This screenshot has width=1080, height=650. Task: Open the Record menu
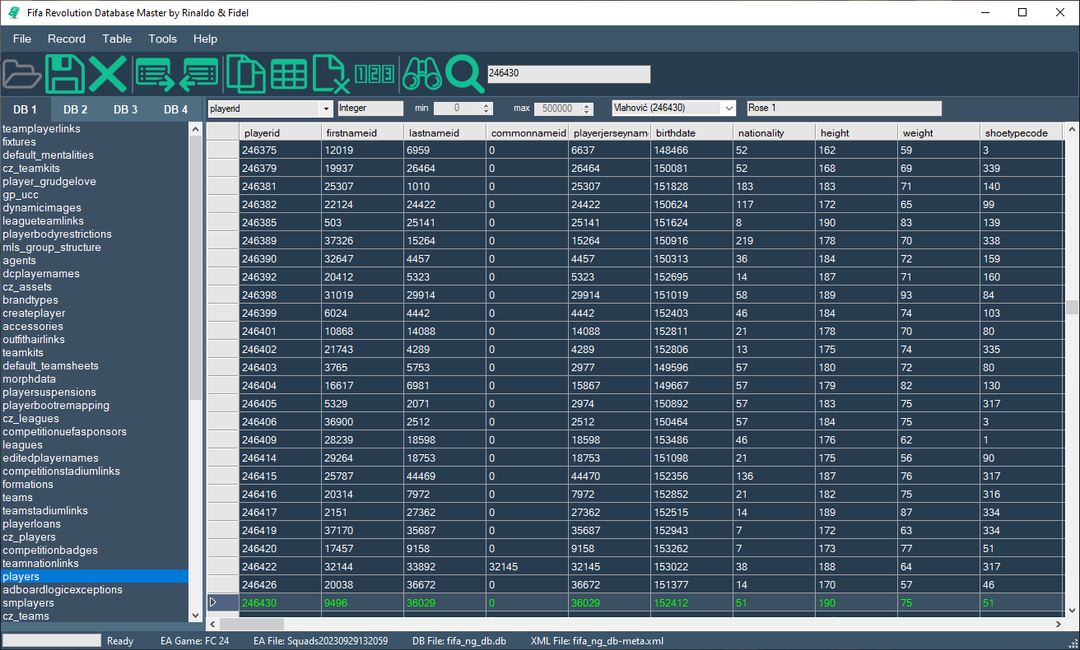(67, 39)
